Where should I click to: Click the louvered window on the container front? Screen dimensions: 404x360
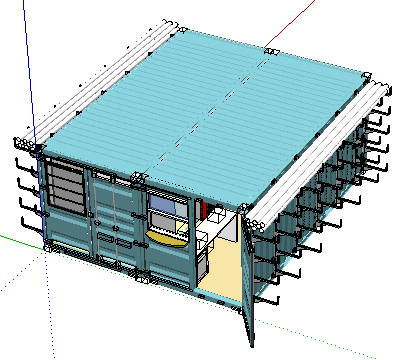click(x=66, y=187)
